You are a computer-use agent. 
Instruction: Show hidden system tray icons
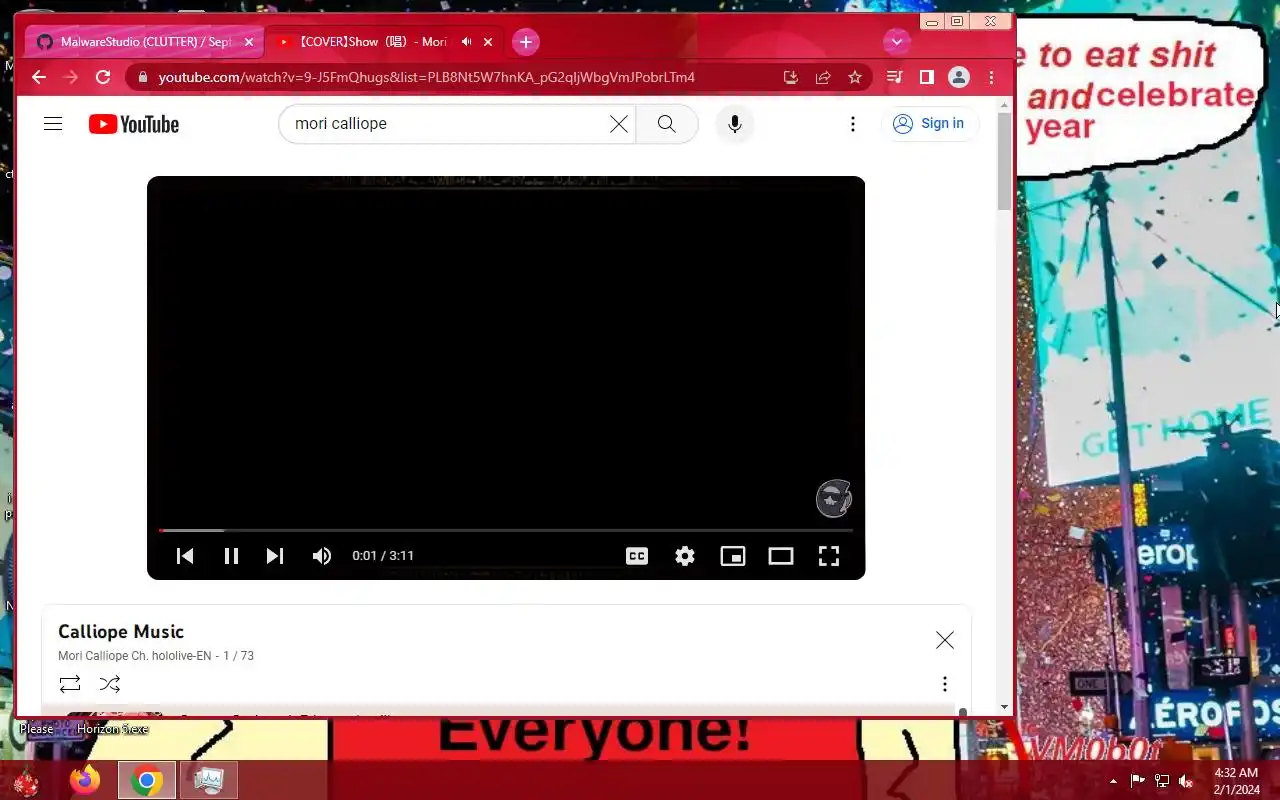pos(1114,781)
